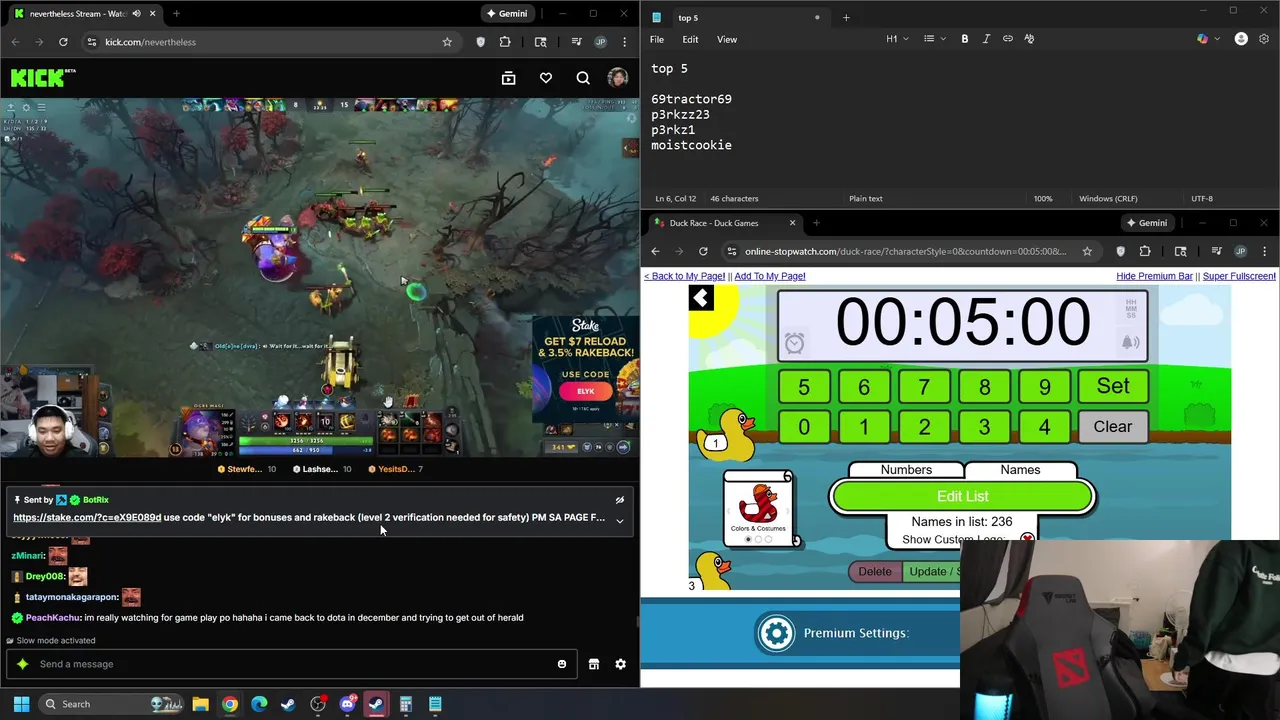This screenshot has width=1280, height=720.
Task: Open Extensions puzzle icon in Kick browser window
Action: click(x=505, y=42)
